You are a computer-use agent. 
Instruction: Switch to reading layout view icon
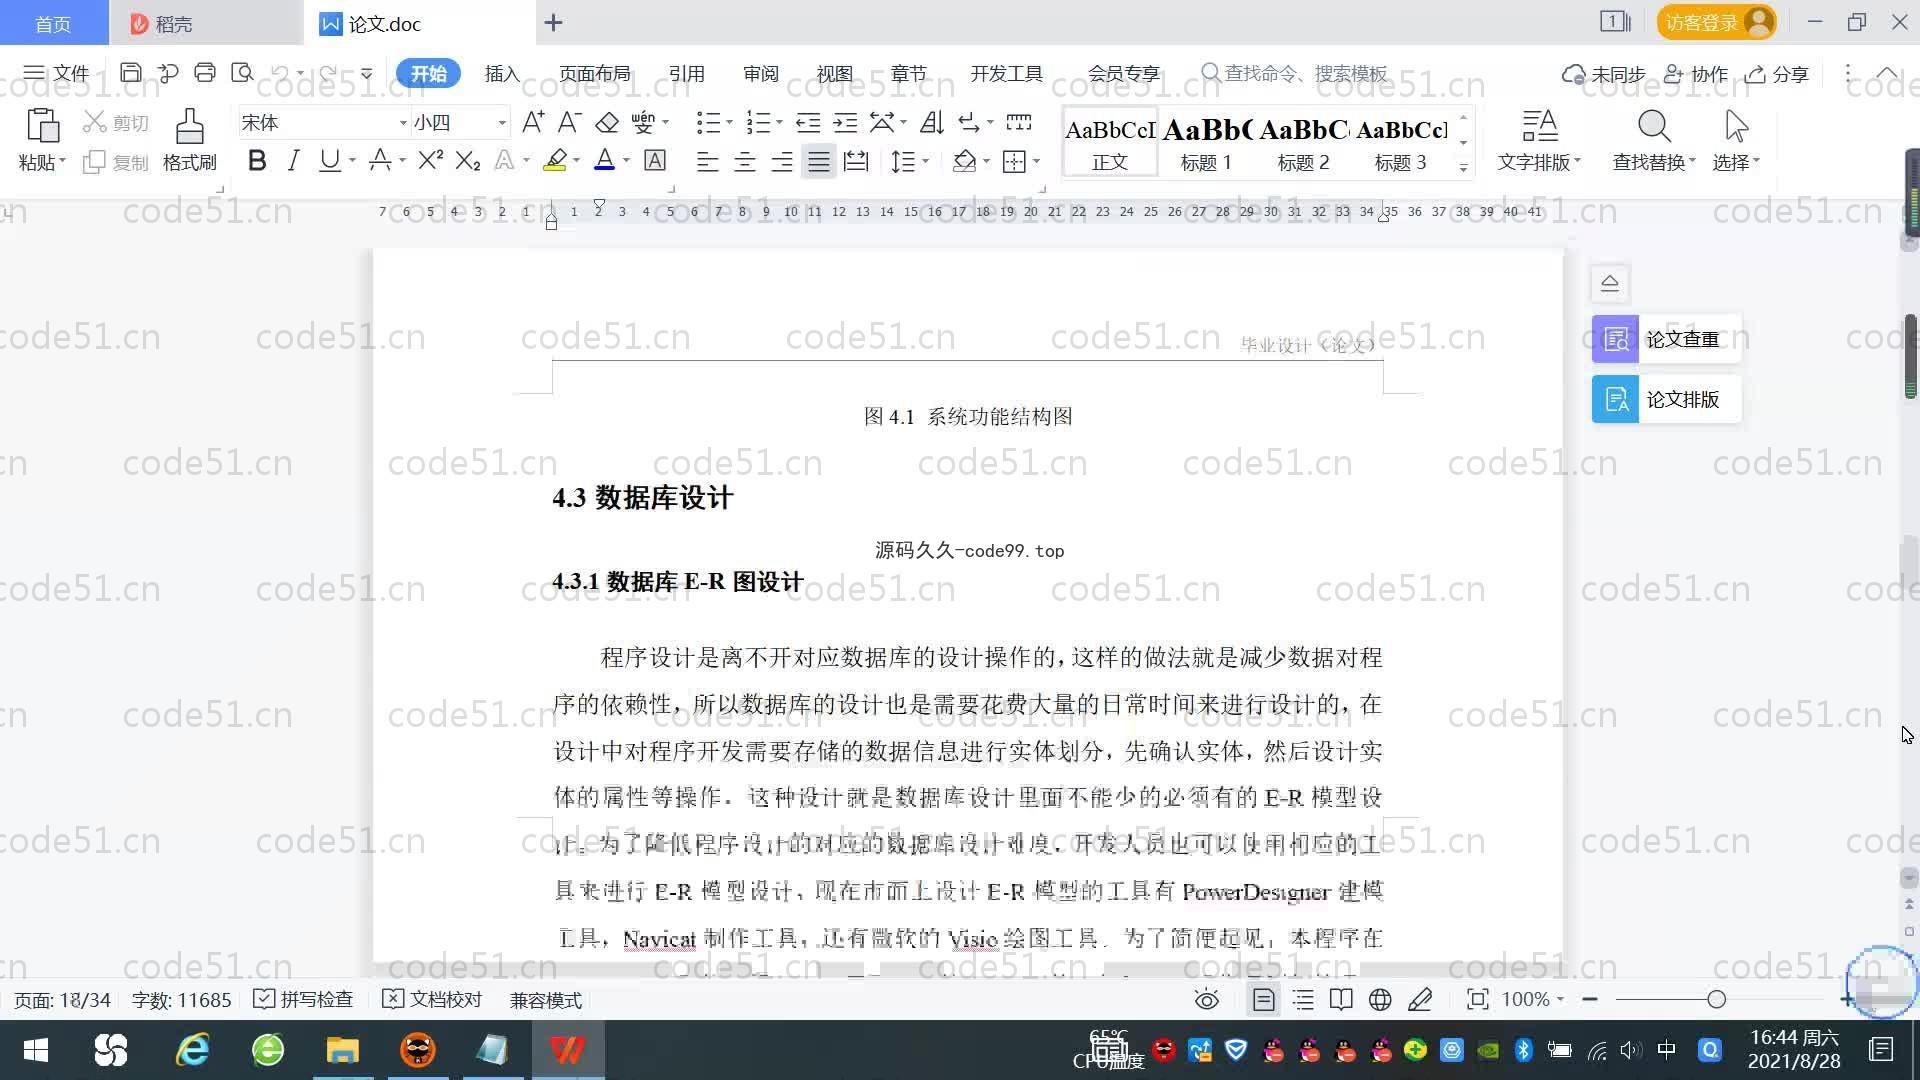pos(1341,1000)
